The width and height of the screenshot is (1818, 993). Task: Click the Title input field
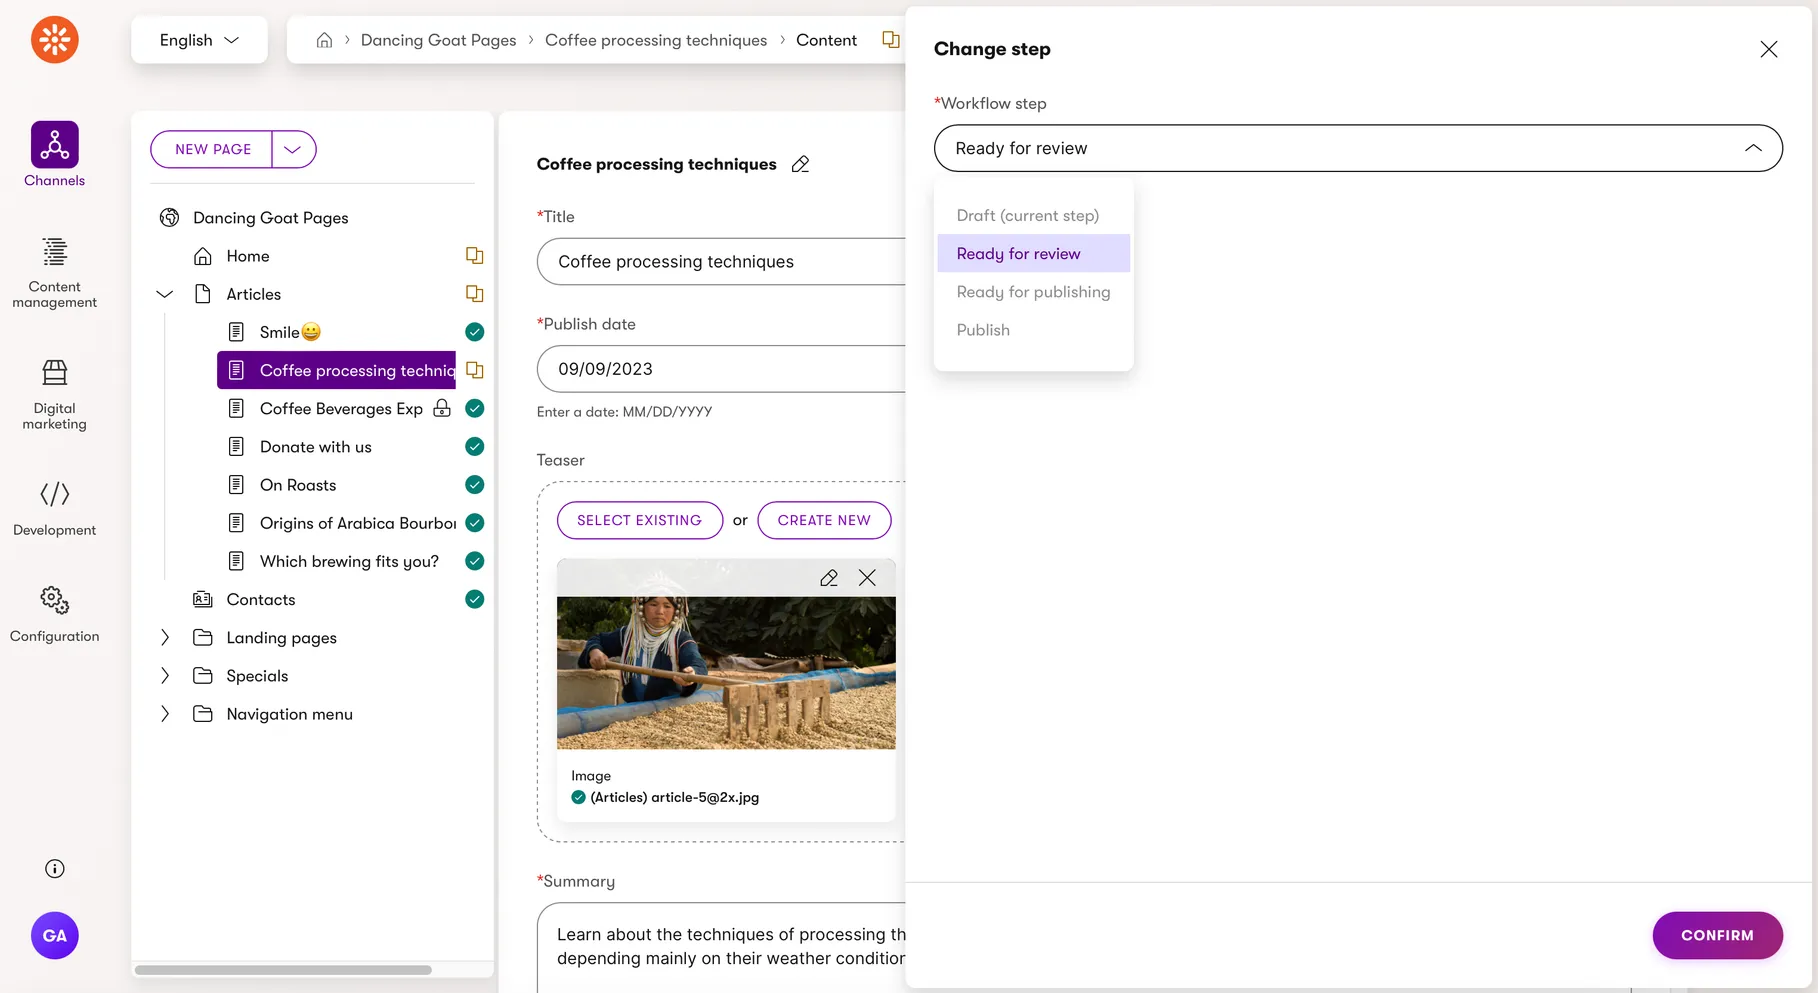pos(721,262)
